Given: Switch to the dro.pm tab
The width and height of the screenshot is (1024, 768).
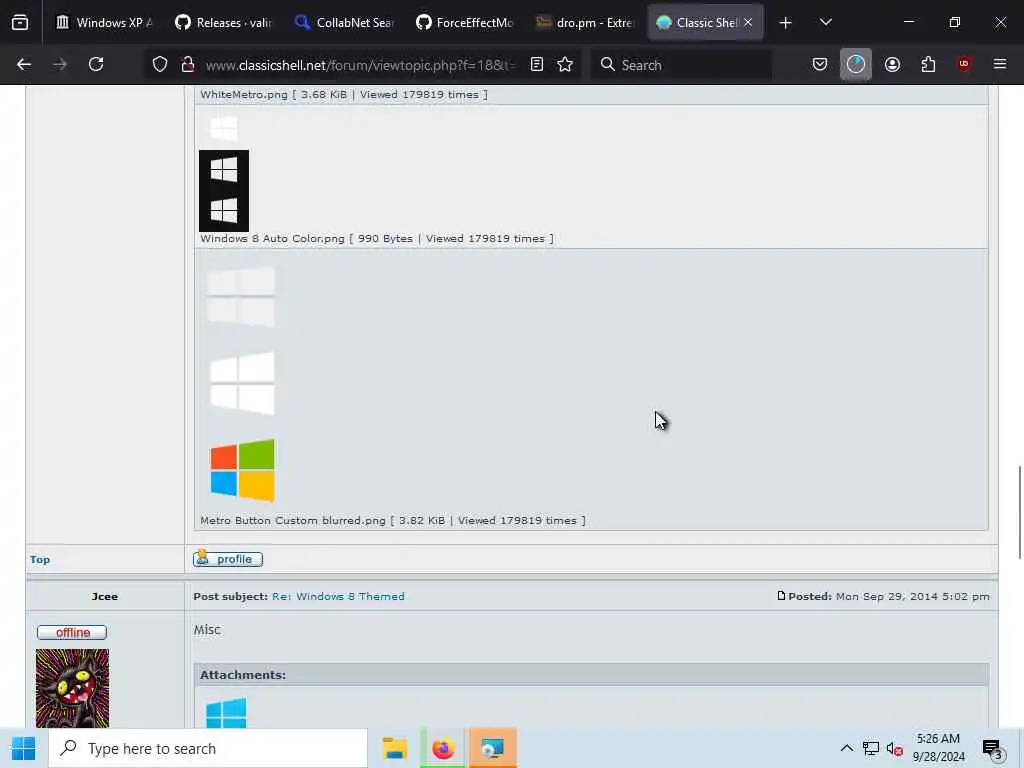Looking at the screenshot, I should pos(584,23).
